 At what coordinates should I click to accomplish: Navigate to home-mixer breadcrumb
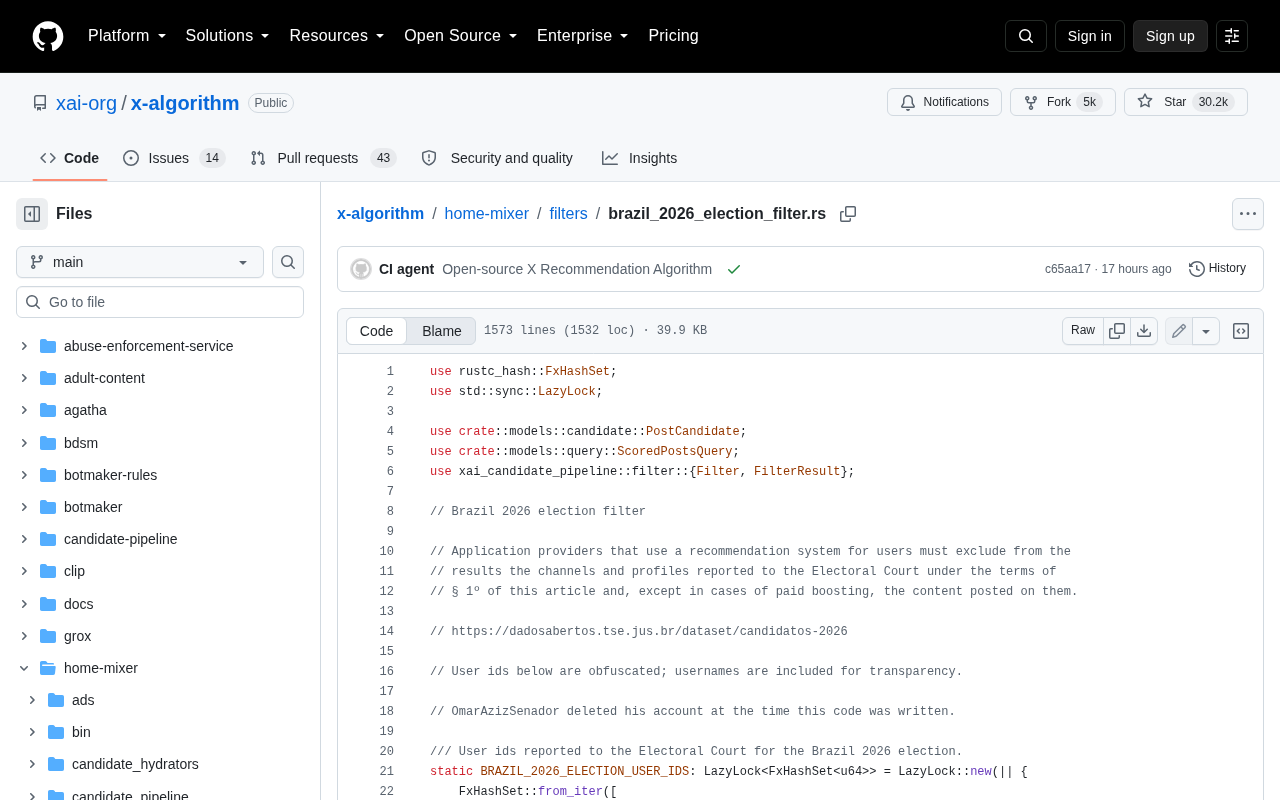(x=487, y=214)
